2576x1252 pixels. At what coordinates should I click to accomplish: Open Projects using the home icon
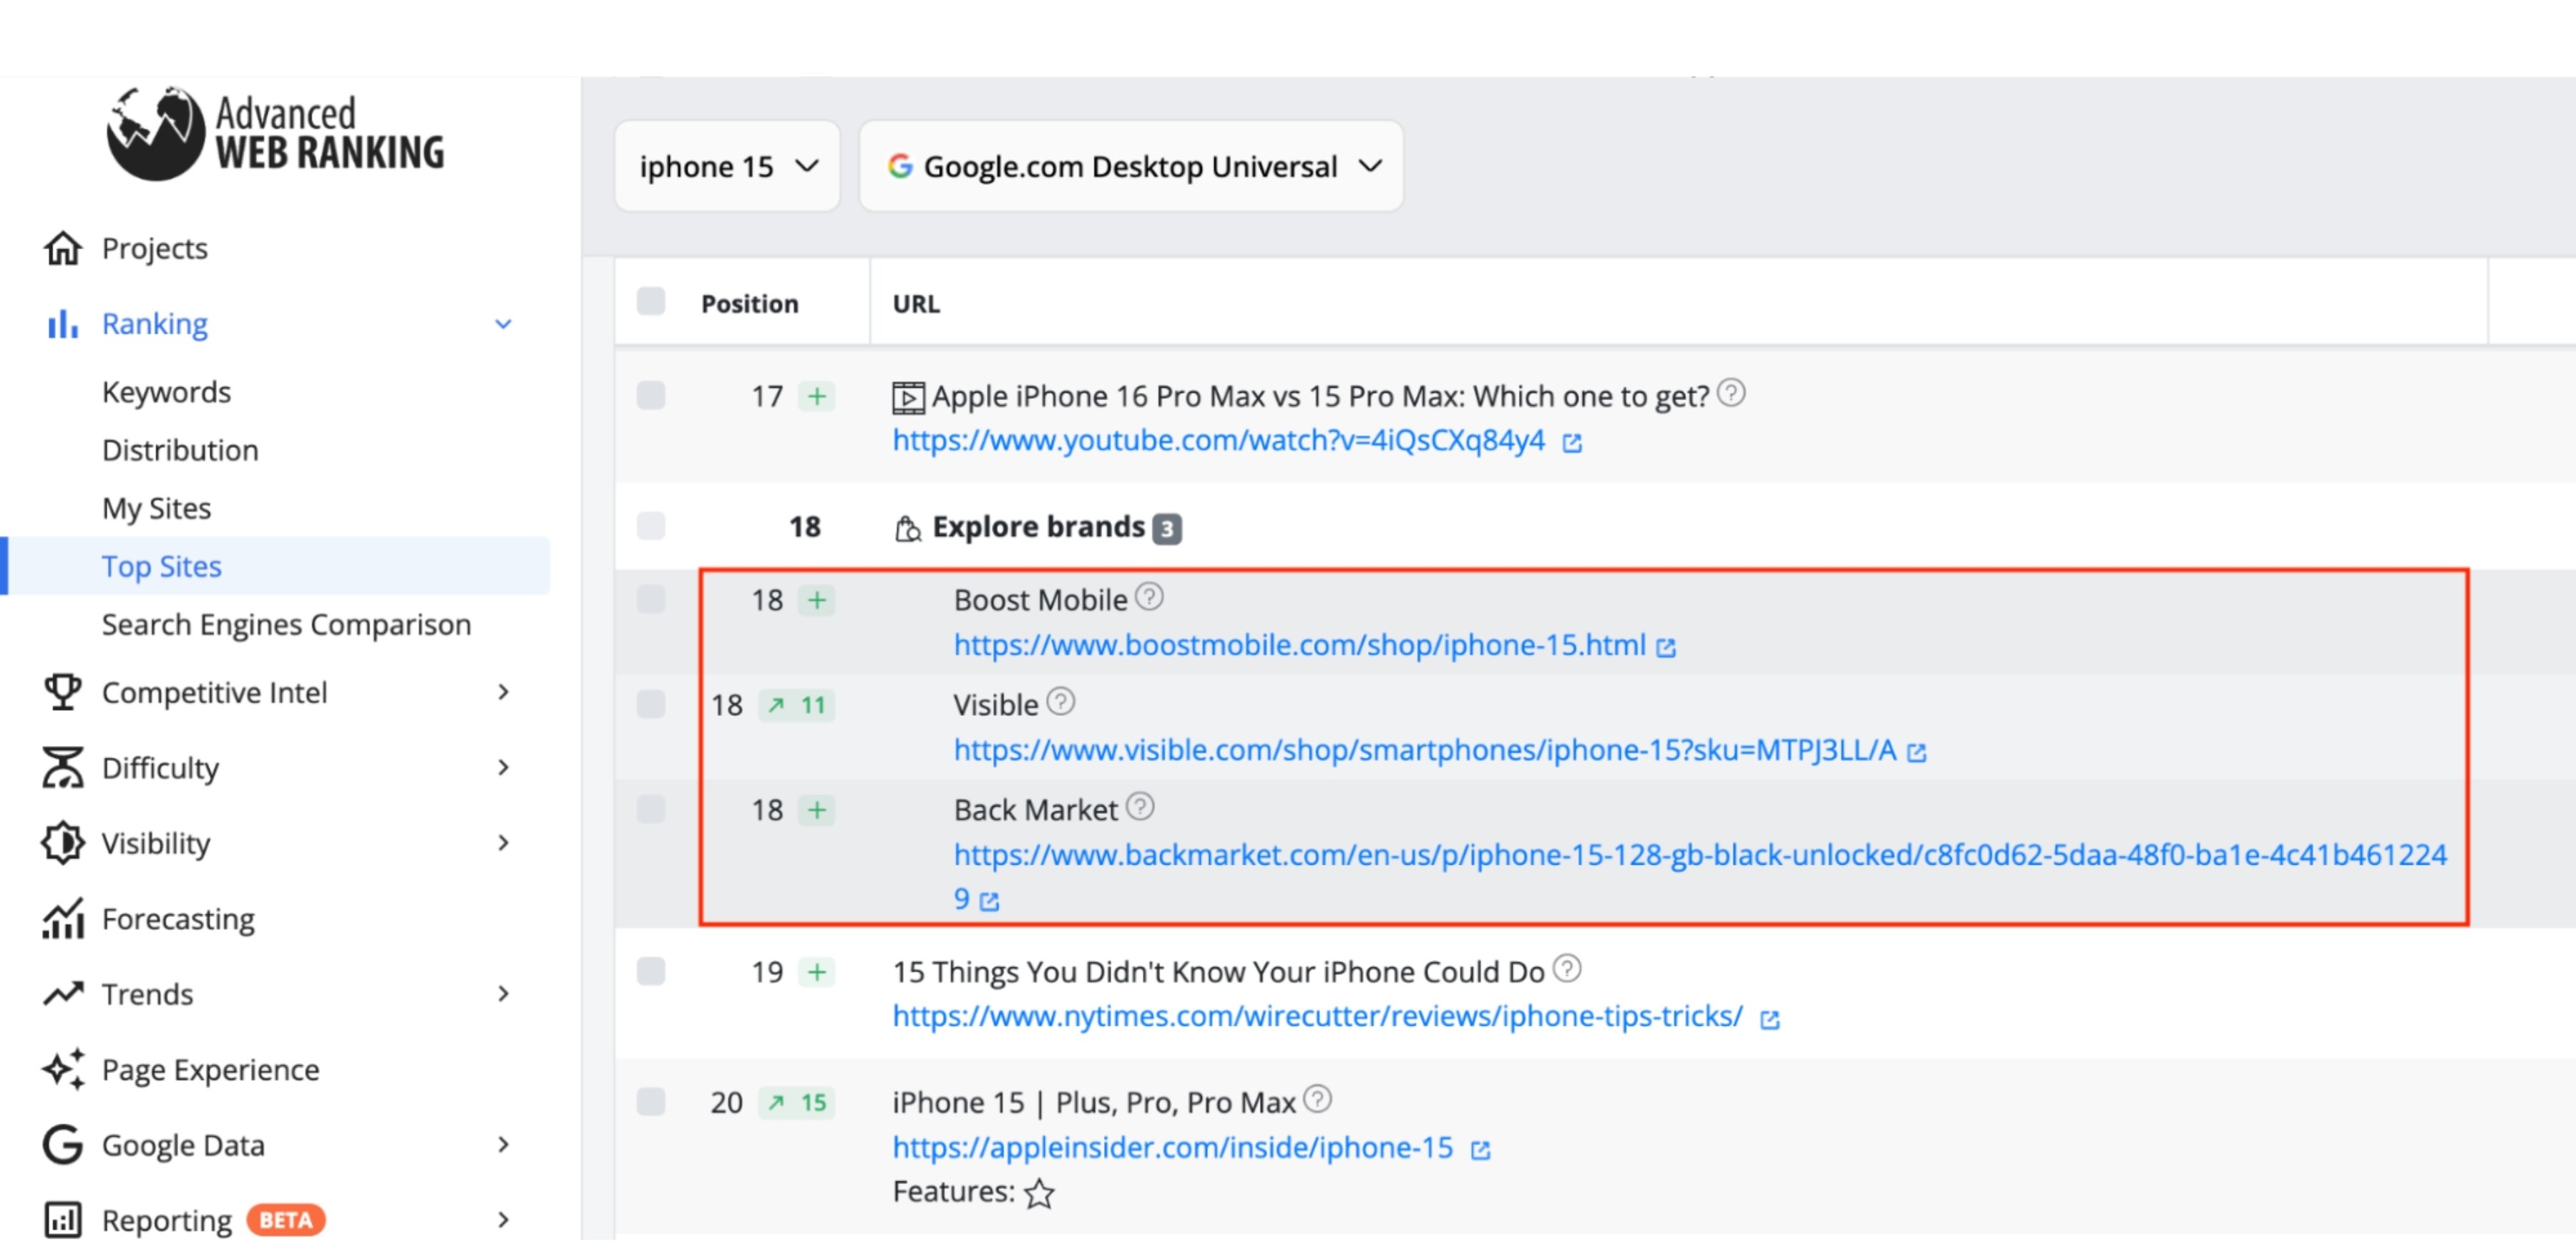click(63, 248)
